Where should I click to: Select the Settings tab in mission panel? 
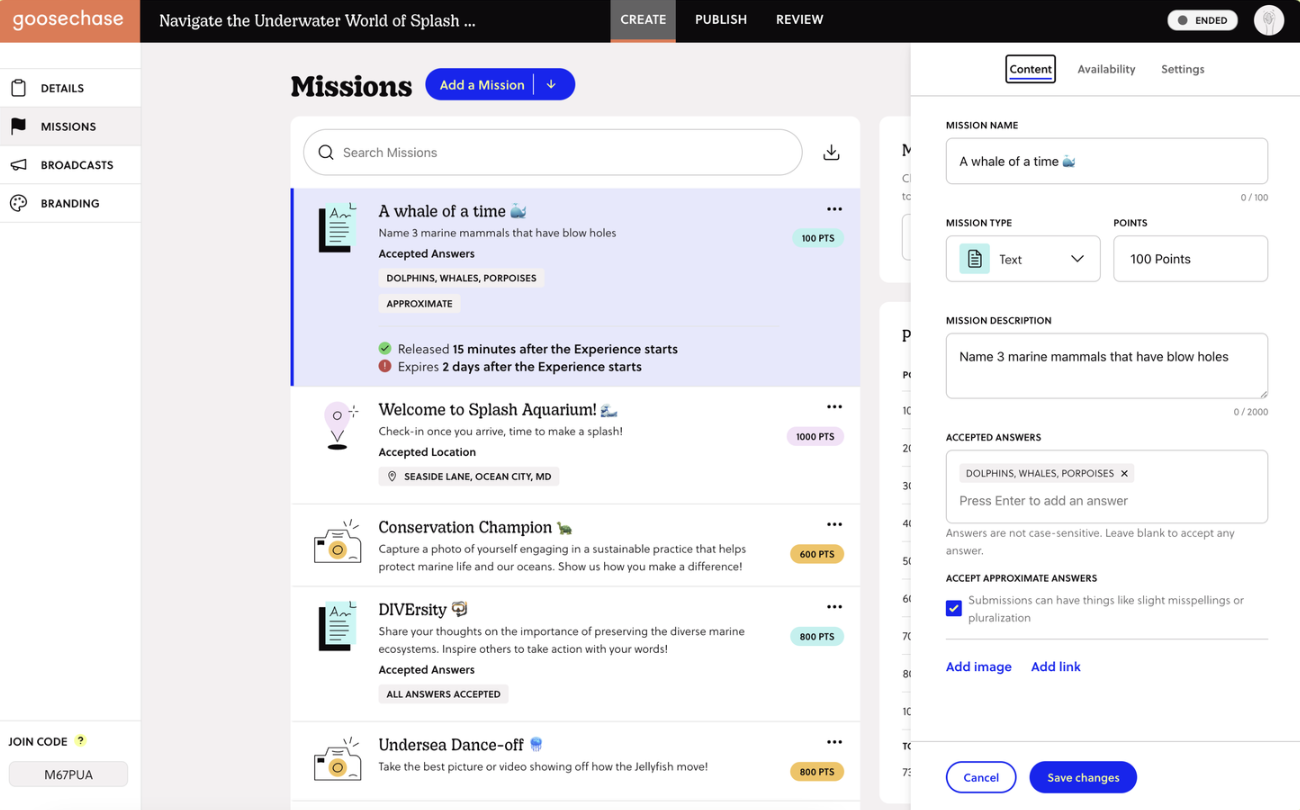point(1182,69)
